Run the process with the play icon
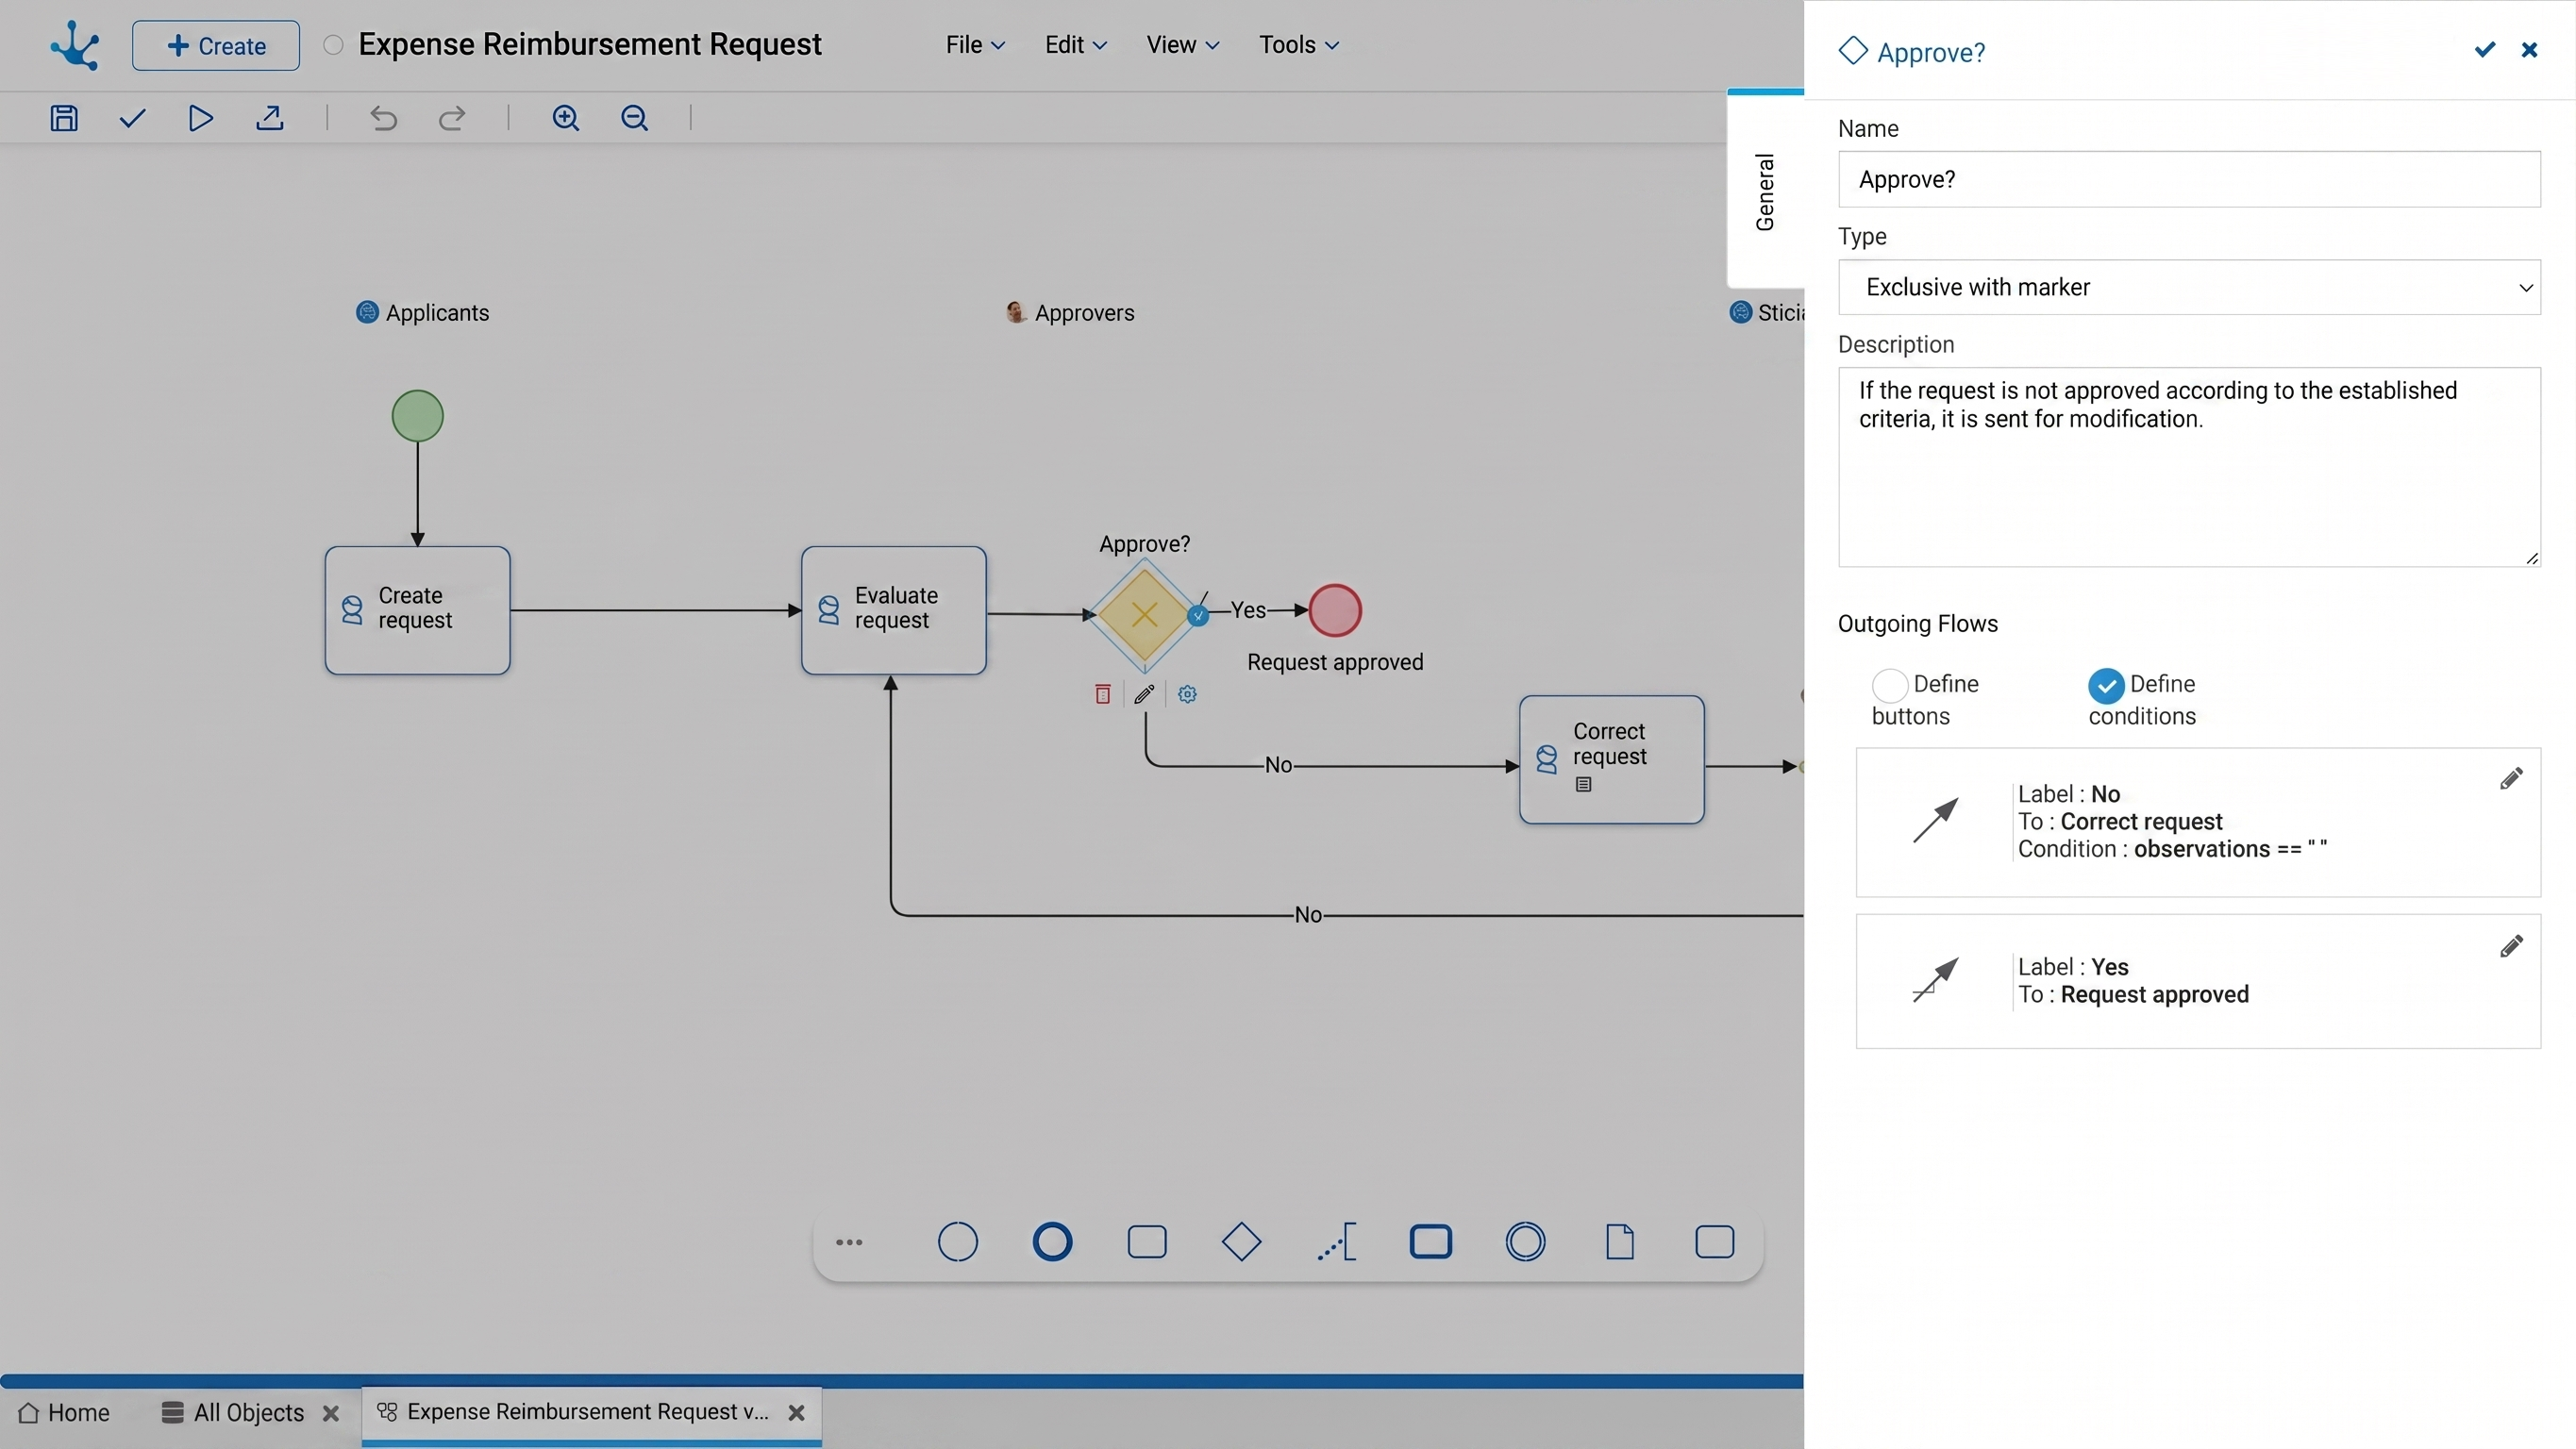 (200, 118)
